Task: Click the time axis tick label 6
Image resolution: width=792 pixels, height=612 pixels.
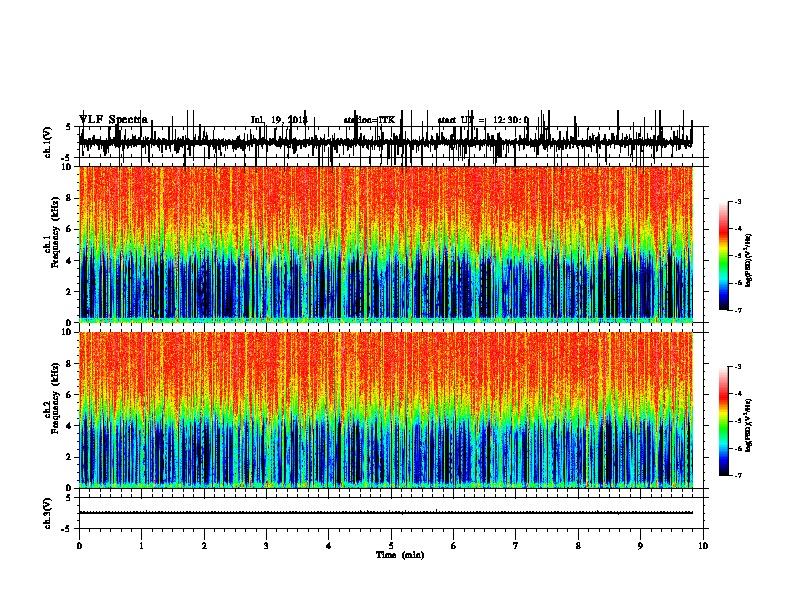Action: pos(454,546)
